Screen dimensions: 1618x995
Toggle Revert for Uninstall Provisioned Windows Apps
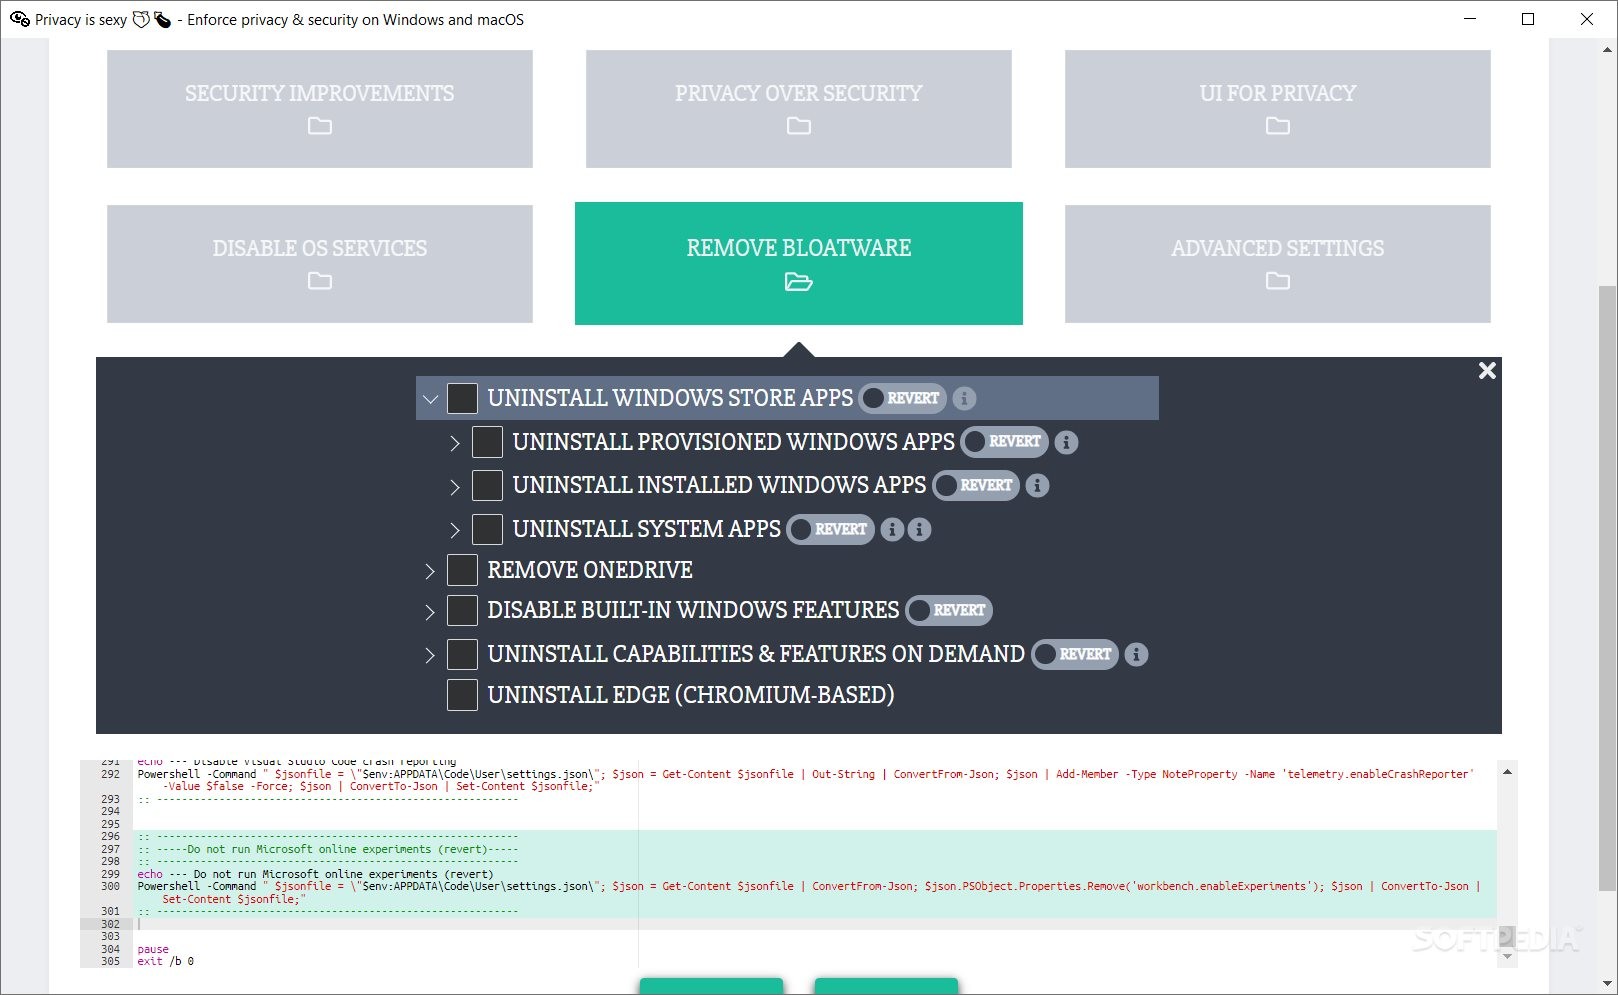(1005, 442)
